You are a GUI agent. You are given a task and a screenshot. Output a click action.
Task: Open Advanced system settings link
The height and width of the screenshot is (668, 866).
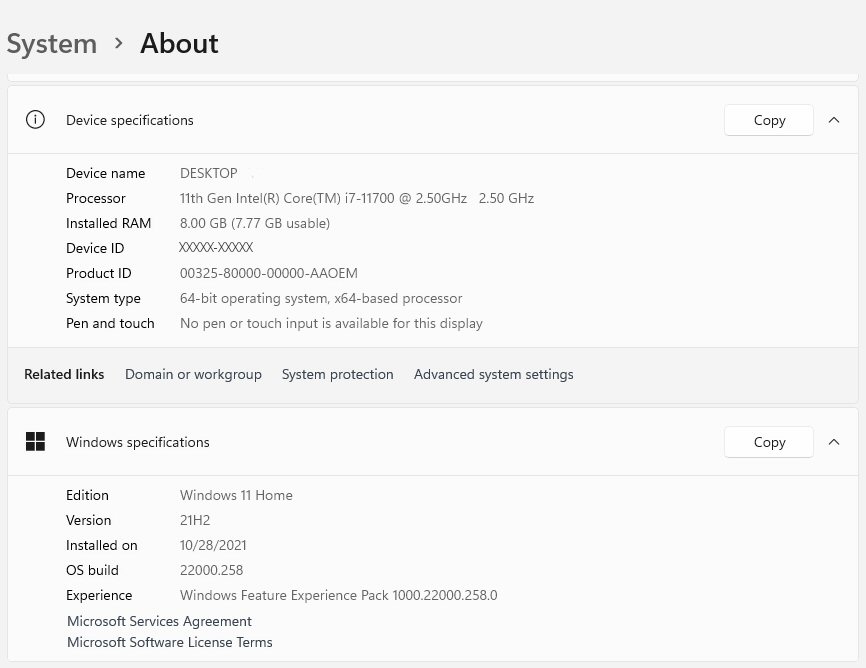coord(494,374)
